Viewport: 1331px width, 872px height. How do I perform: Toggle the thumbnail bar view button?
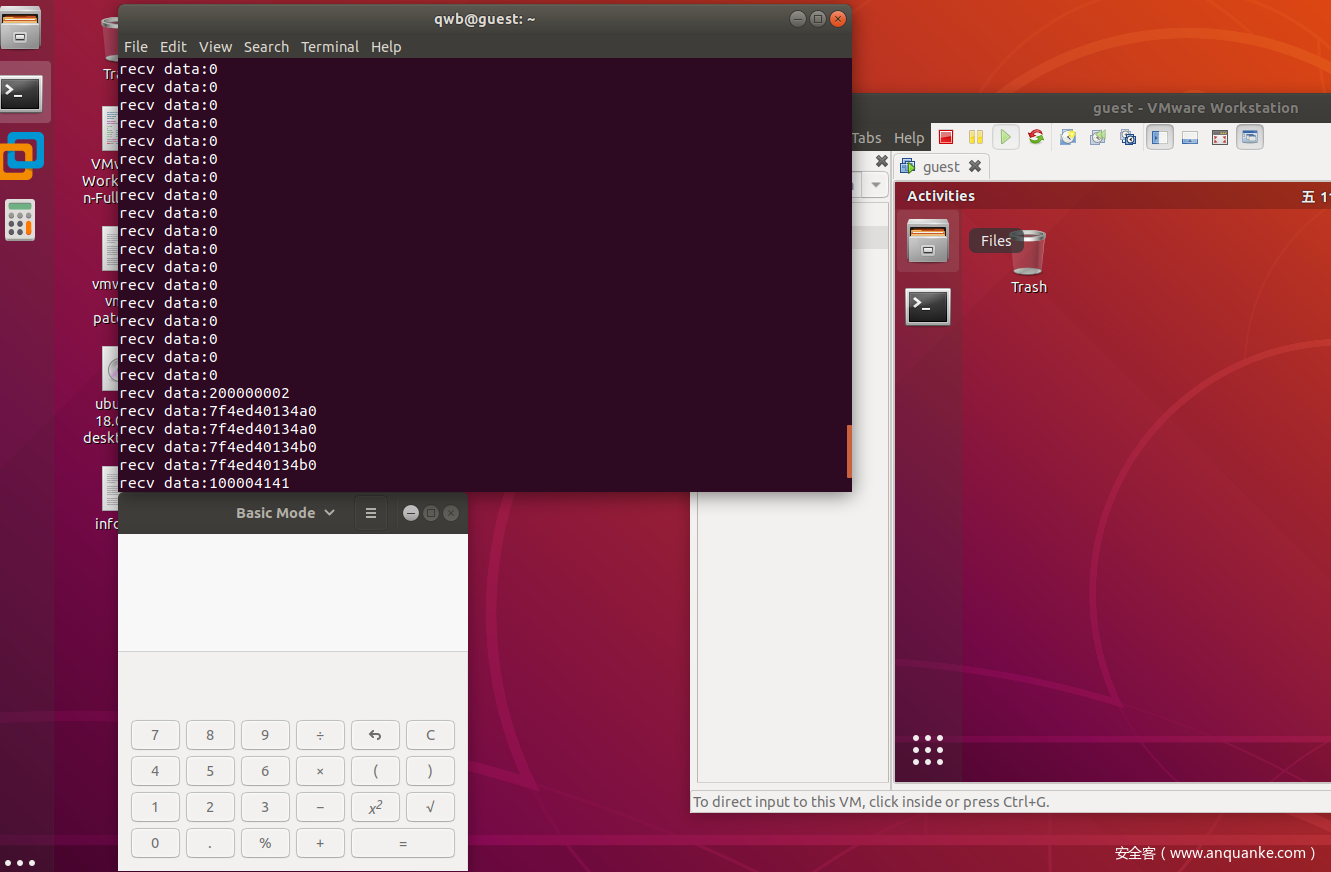click(x=1190, y=137)
